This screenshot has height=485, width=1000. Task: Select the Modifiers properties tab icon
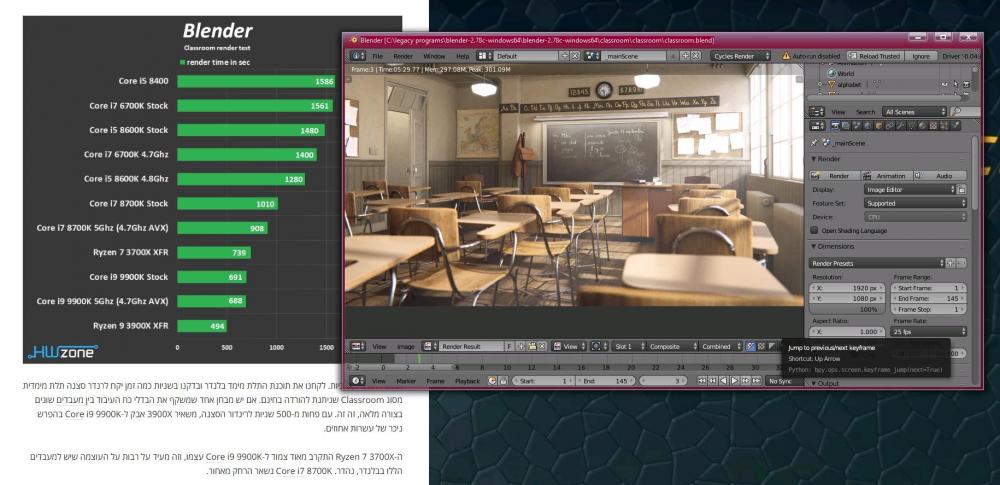click(x=901, y=126)
